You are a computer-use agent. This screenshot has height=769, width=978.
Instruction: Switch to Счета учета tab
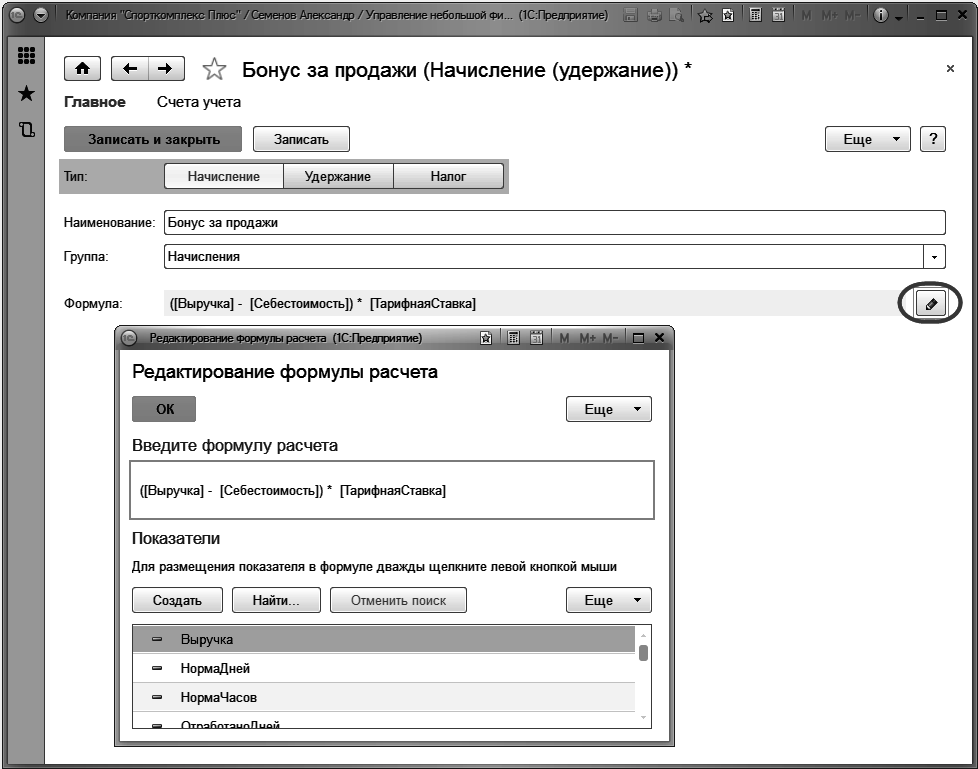pyautogui.click(x=199, y=102)
